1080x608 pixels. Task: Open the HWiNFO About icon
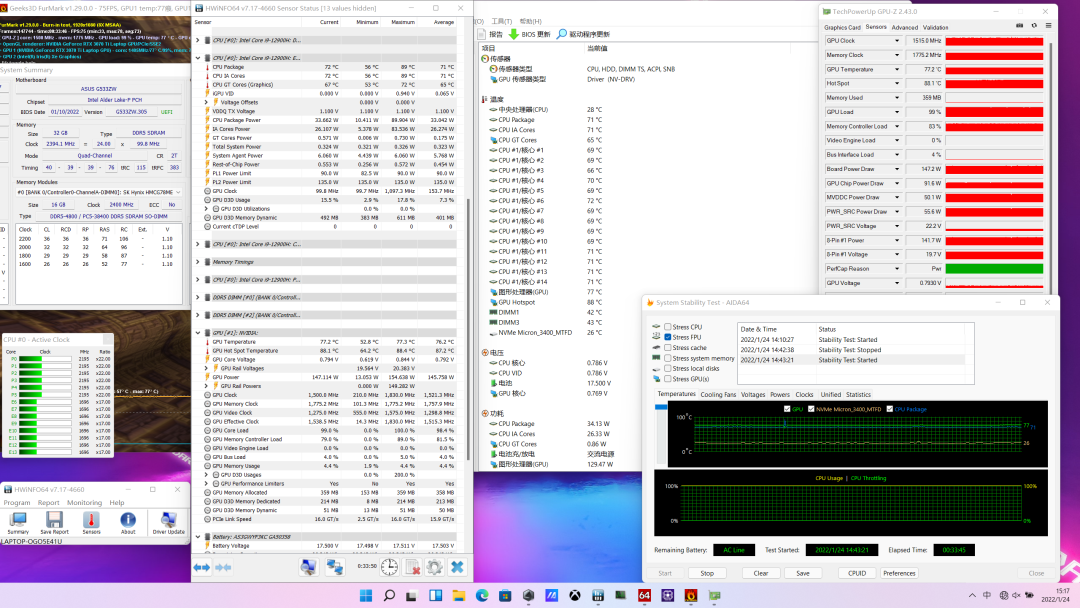(126, 521)
